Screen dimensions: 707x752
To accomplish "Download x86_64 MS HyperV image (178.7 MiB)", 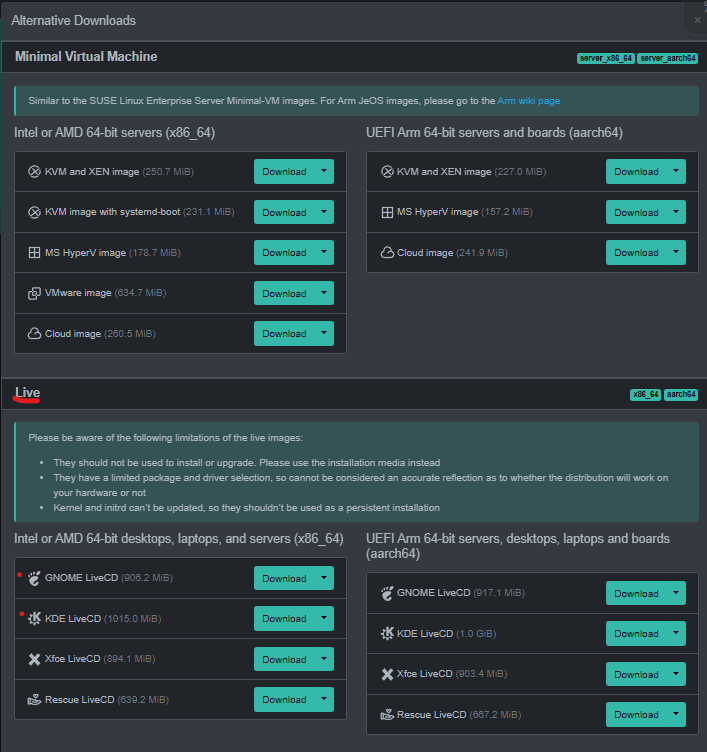I will (284, 253).
